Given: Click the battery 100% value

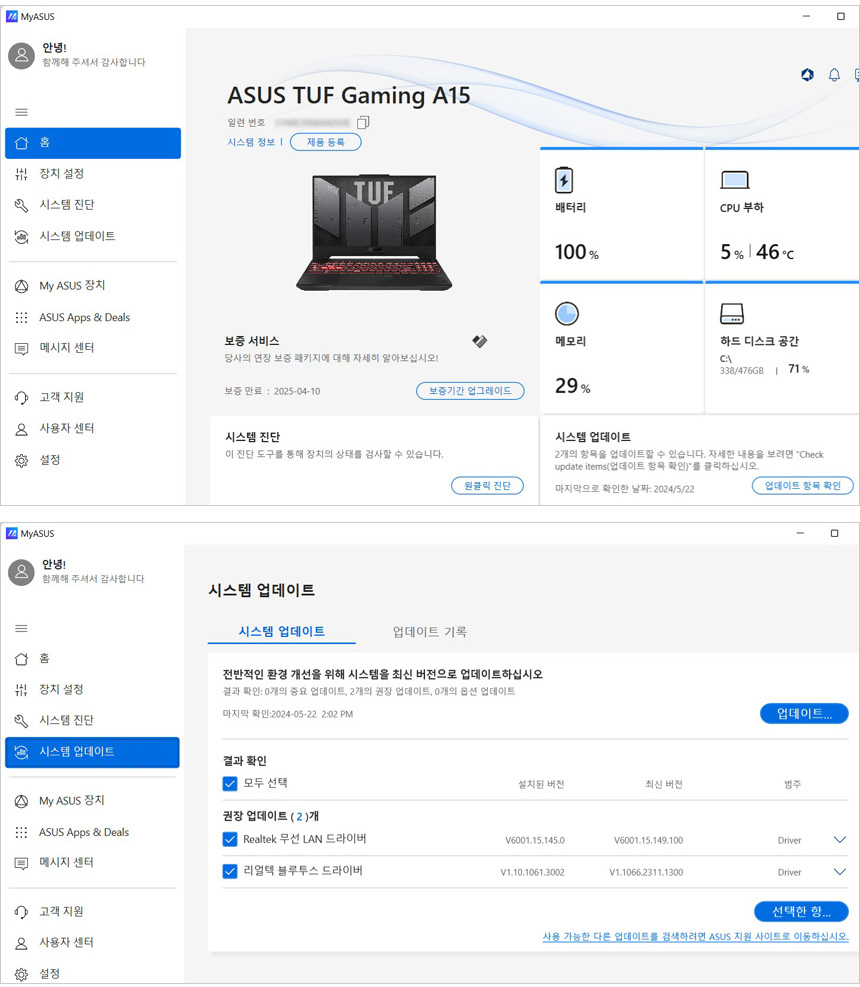Looking at the screenshot, I should pos(577,252).
